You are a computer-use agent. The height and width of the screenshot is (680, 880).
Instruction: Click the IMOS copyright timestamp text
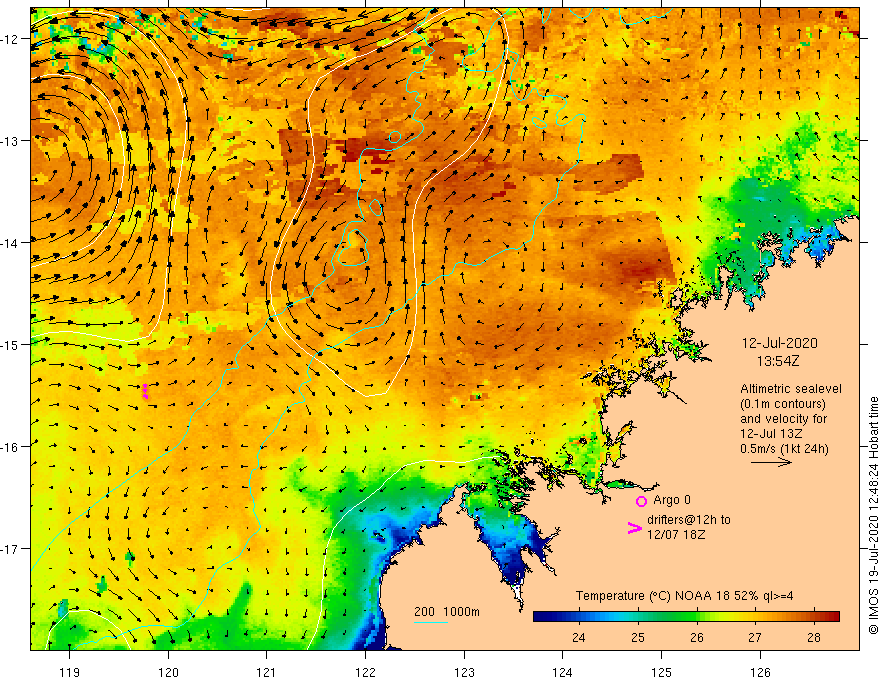(873, 515)
